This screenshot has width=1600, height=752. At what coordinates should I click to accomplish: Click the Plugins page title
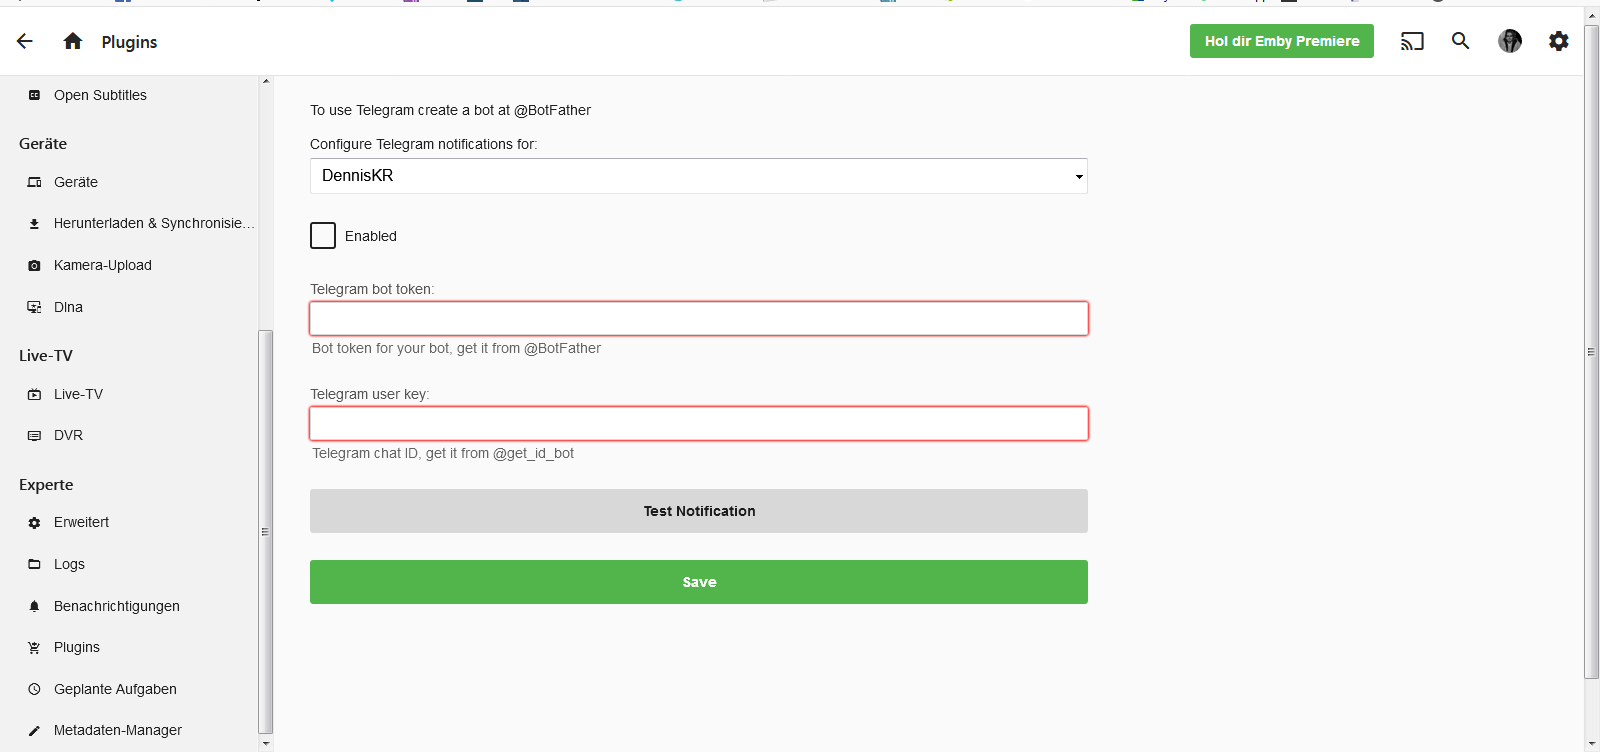coord(129,42)
